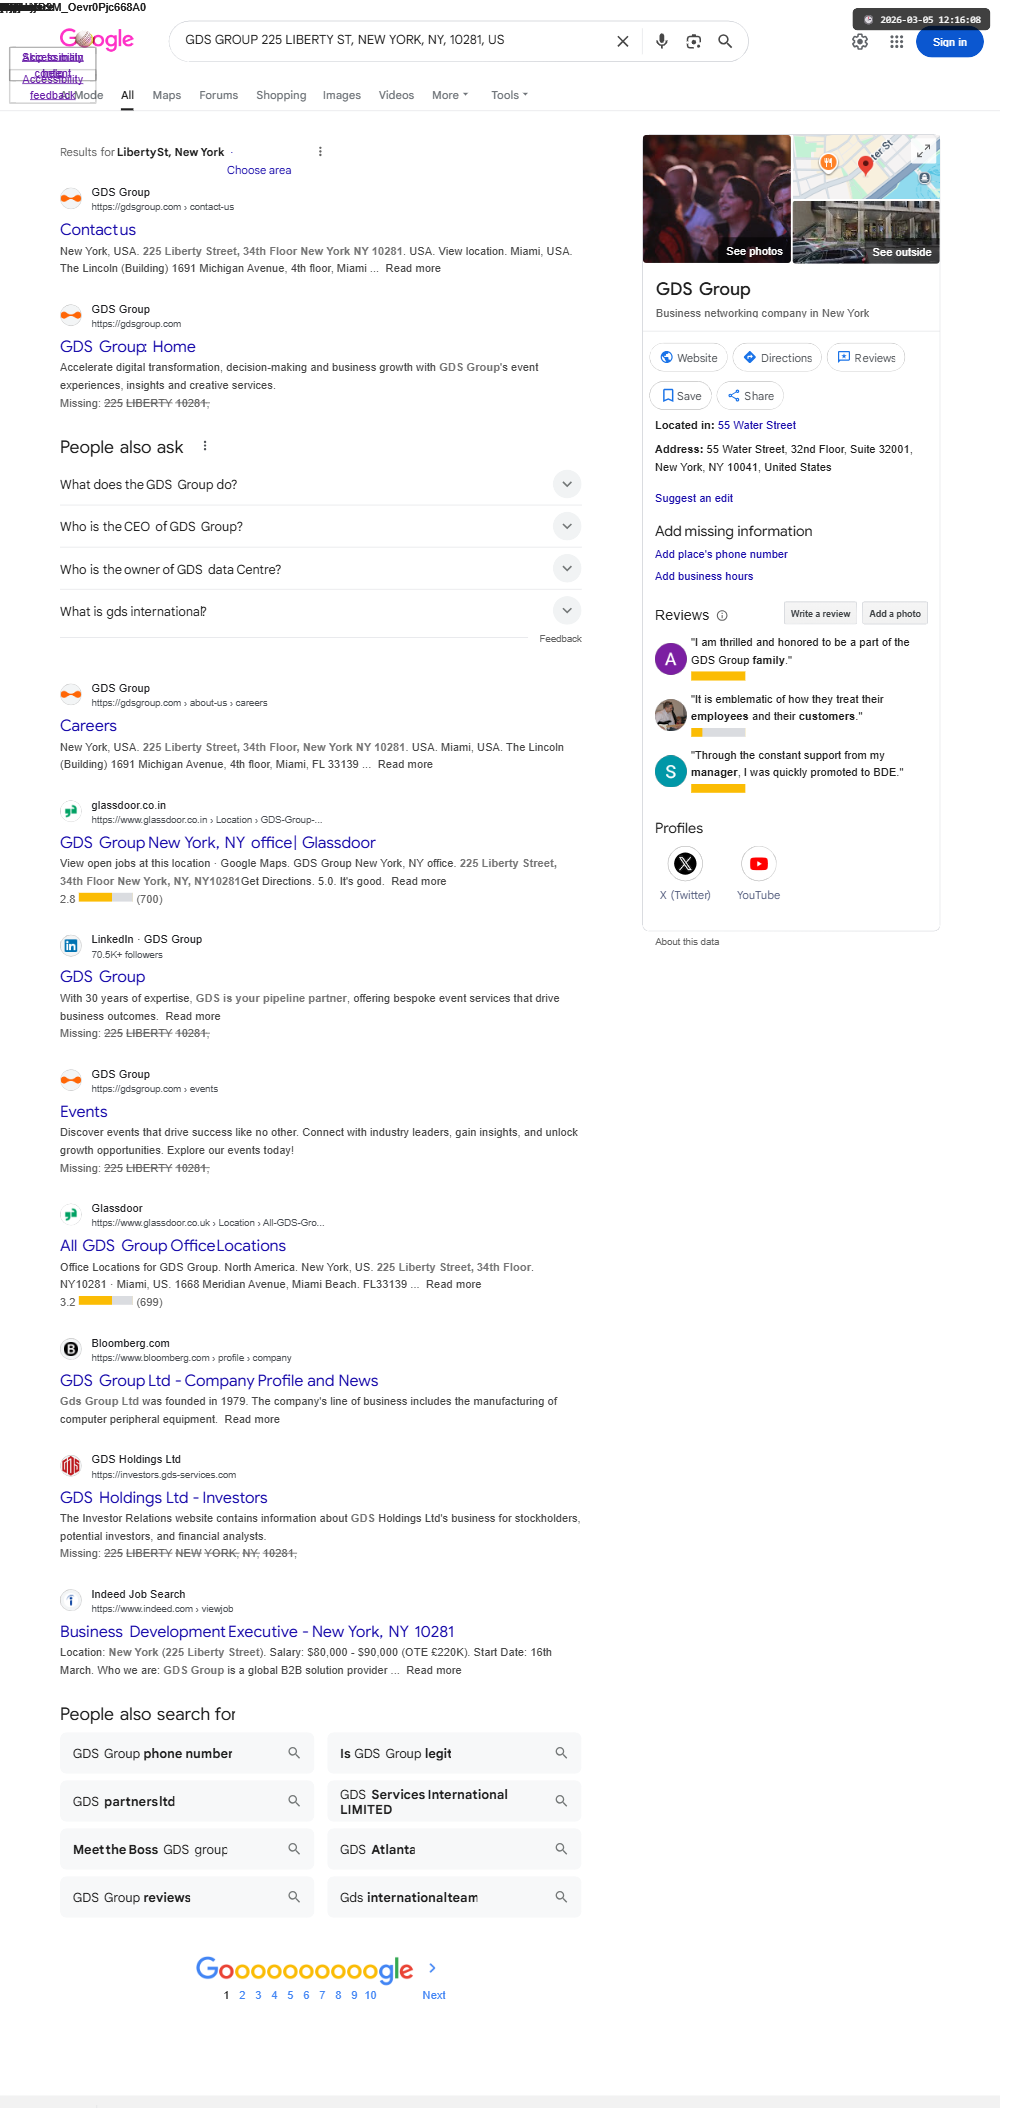The image size is (1012, 2108).
Task: Open quick settings gear
Action: pos(860,42)
